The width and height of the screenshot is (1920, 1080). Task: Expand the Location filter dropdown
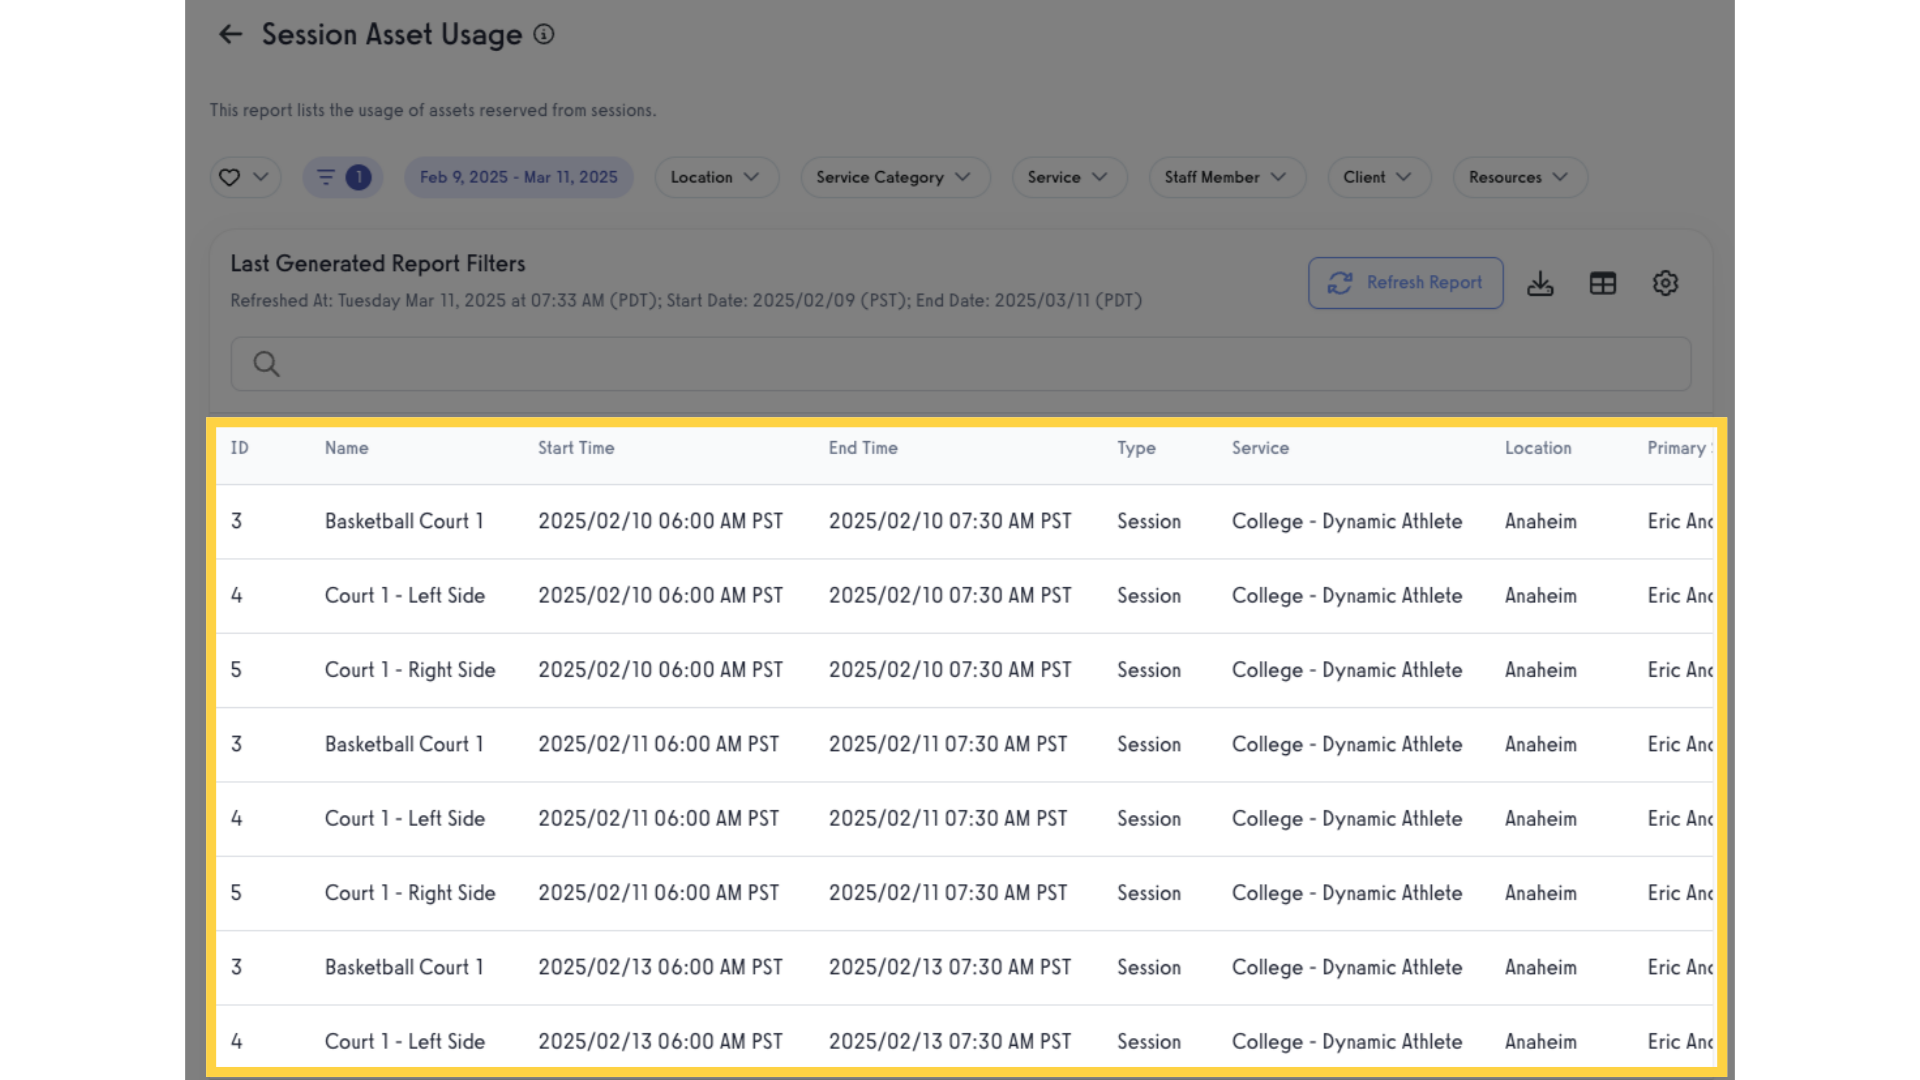[715, 177]
